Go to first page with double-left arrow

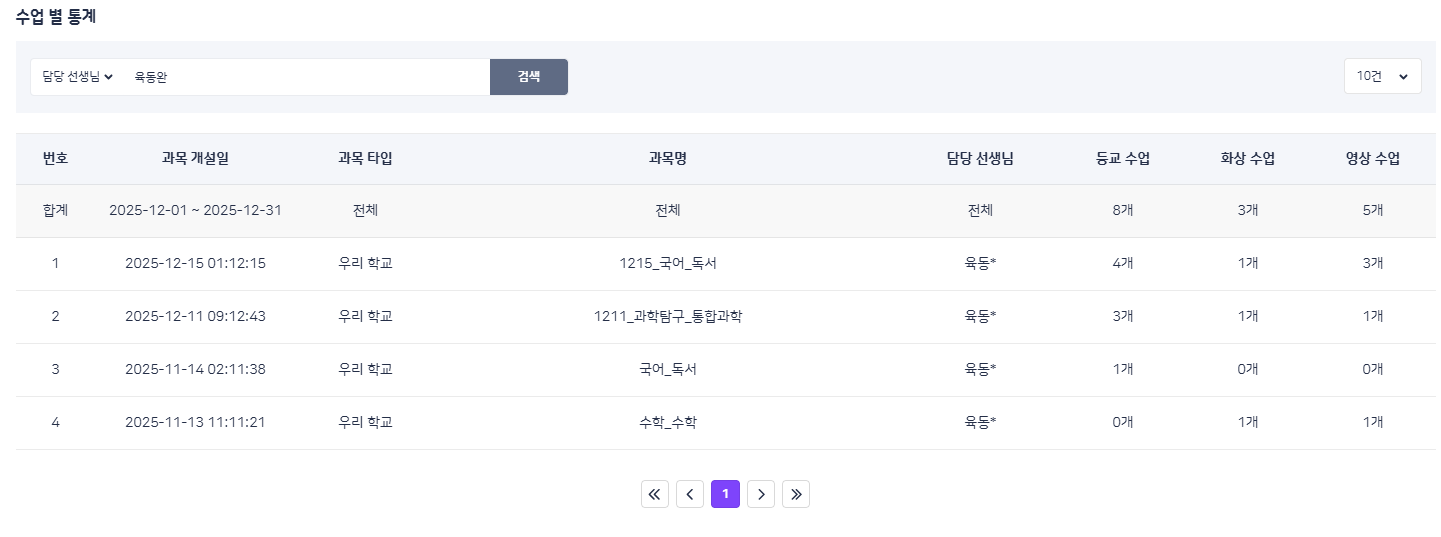pyautogui.click(x=655, y=494)
